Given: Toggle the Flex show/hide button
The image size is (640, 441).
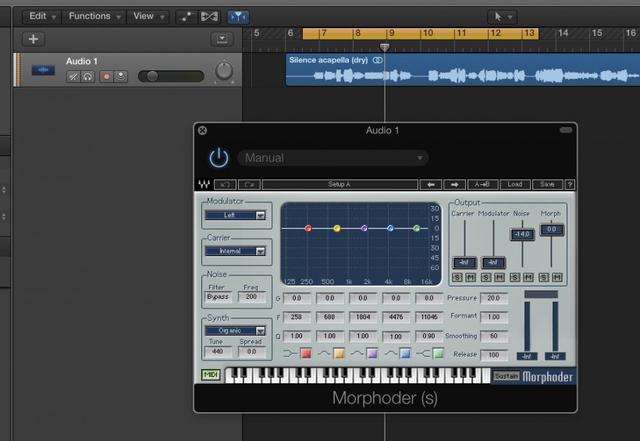Looking at the screenshot, I should 209,16.
